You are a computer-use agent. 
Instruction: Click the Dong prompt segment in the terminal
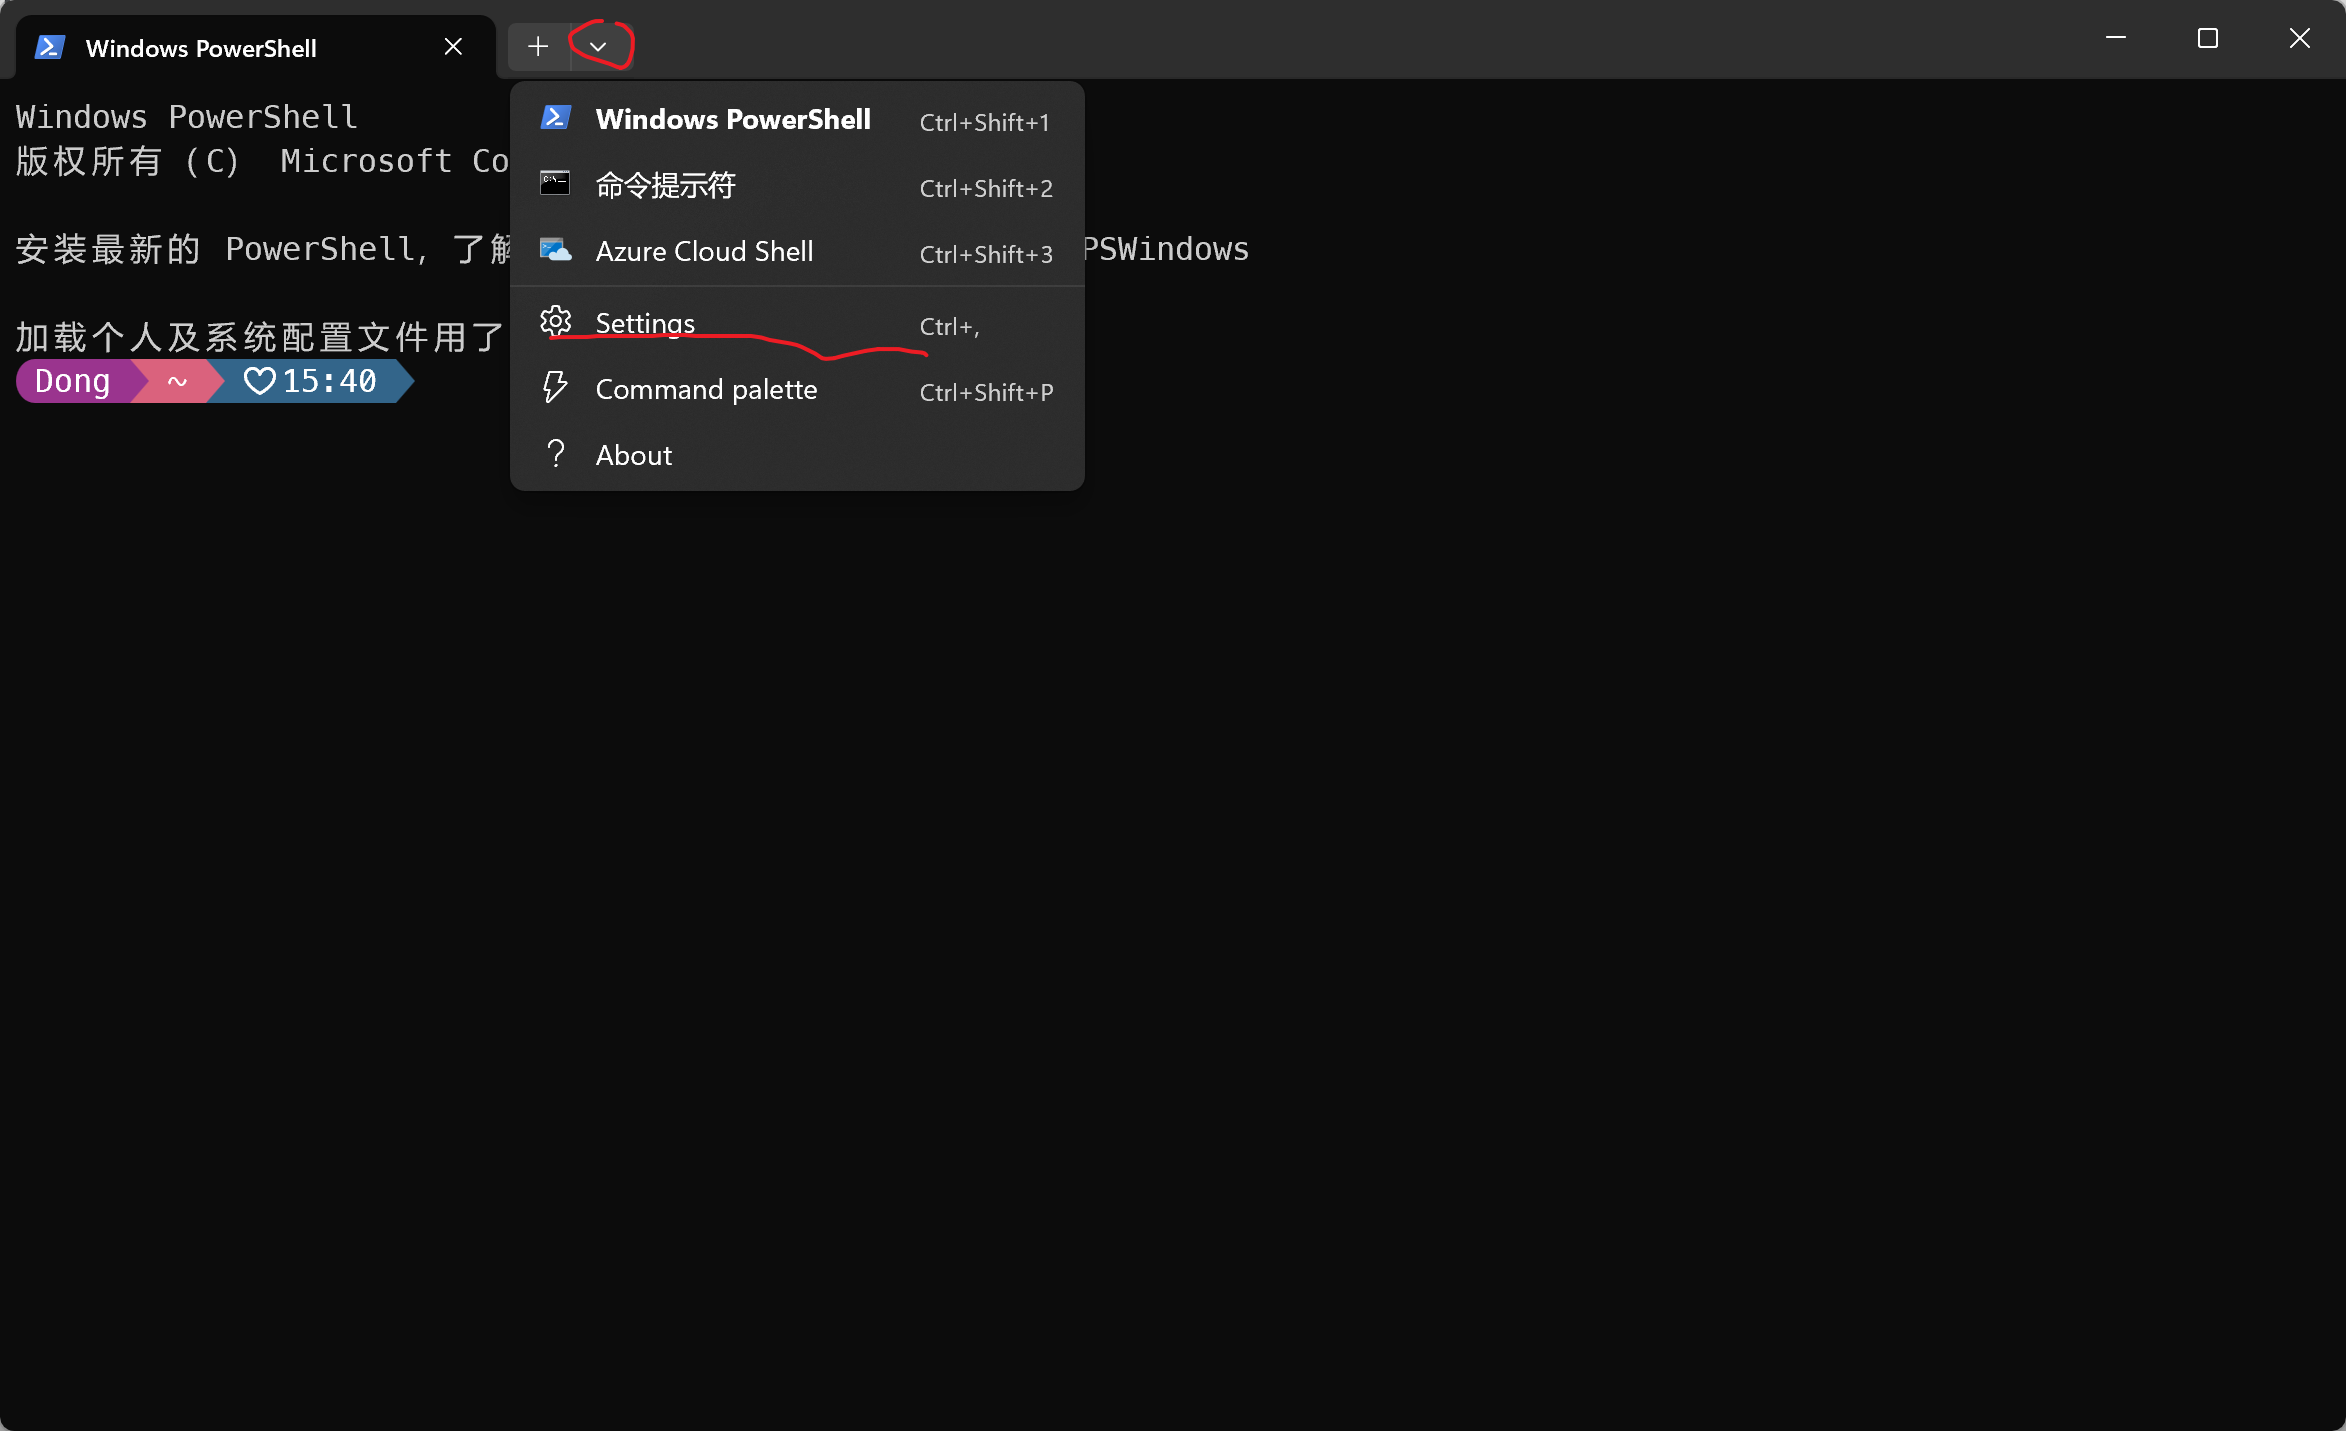tap(72, 381)
